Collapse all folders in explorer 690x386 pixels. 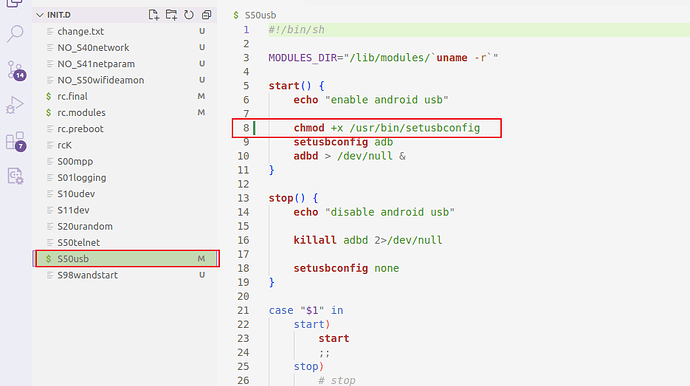[x=206, y=15]
